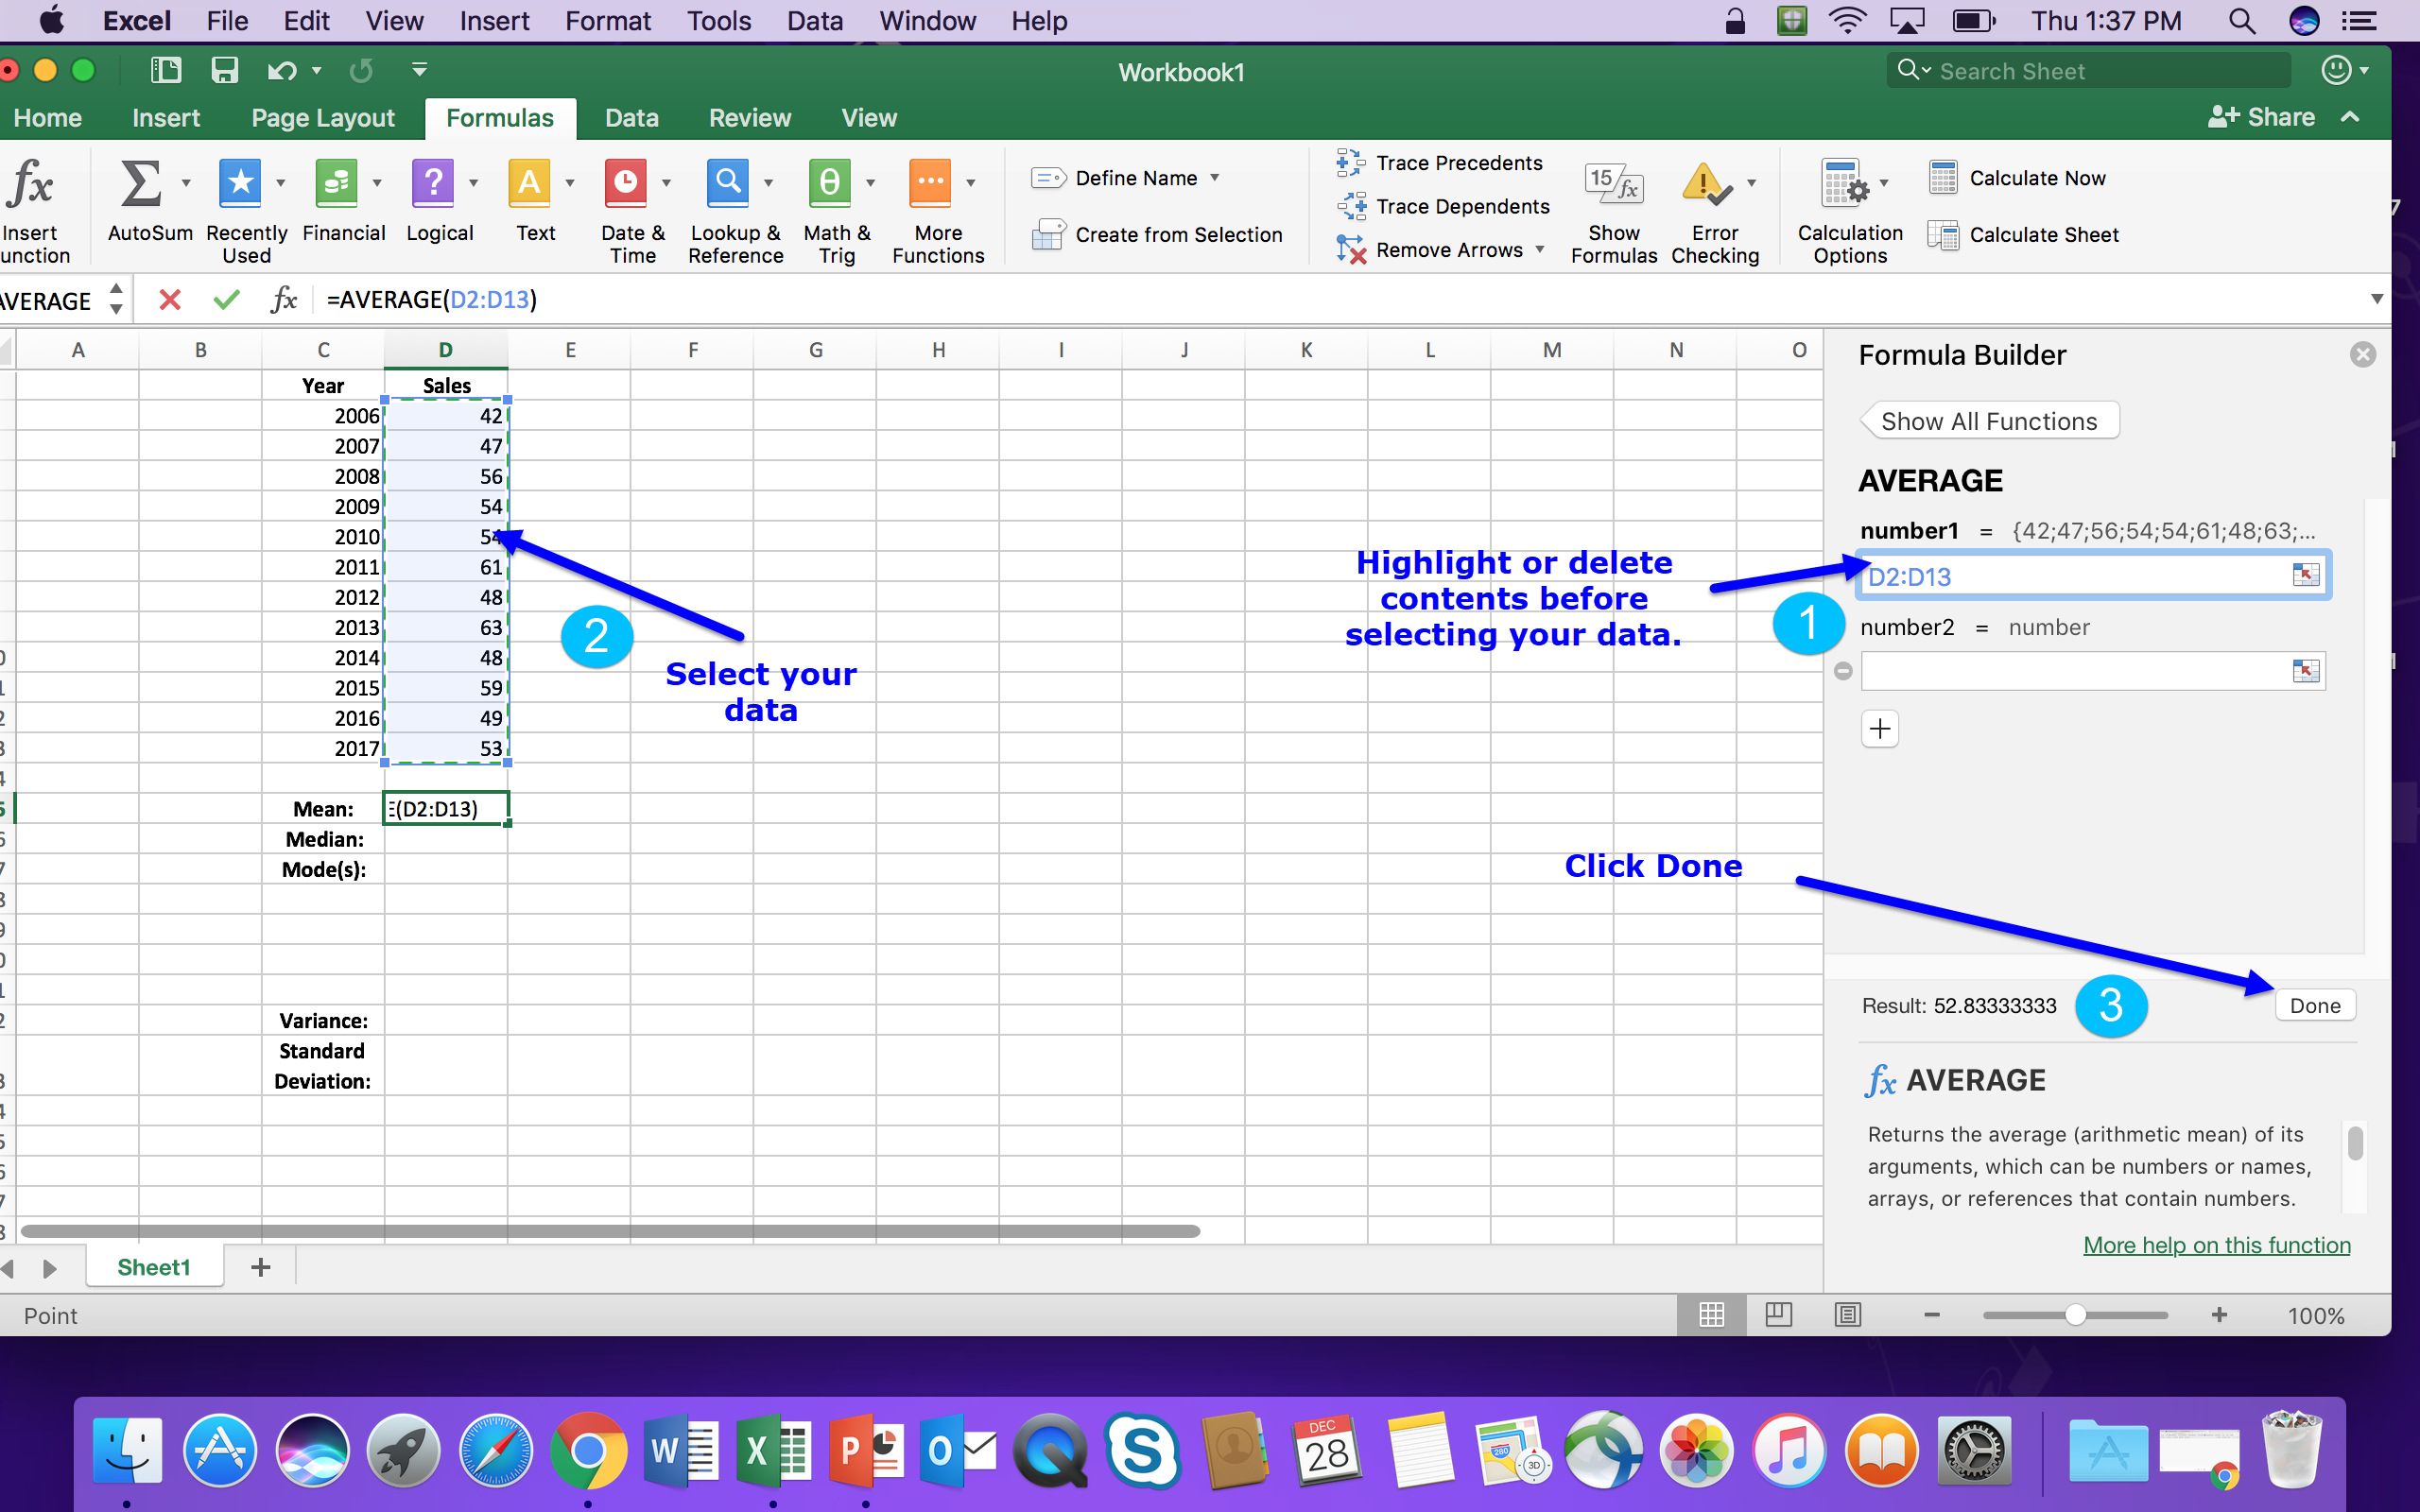Open the Tools menu in menu bar

click(x=718, y=21)
